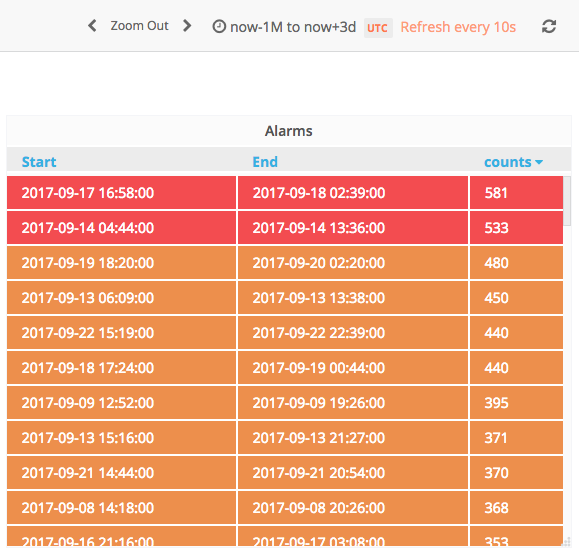Open Refresh every 10s setting

[458, 27]
